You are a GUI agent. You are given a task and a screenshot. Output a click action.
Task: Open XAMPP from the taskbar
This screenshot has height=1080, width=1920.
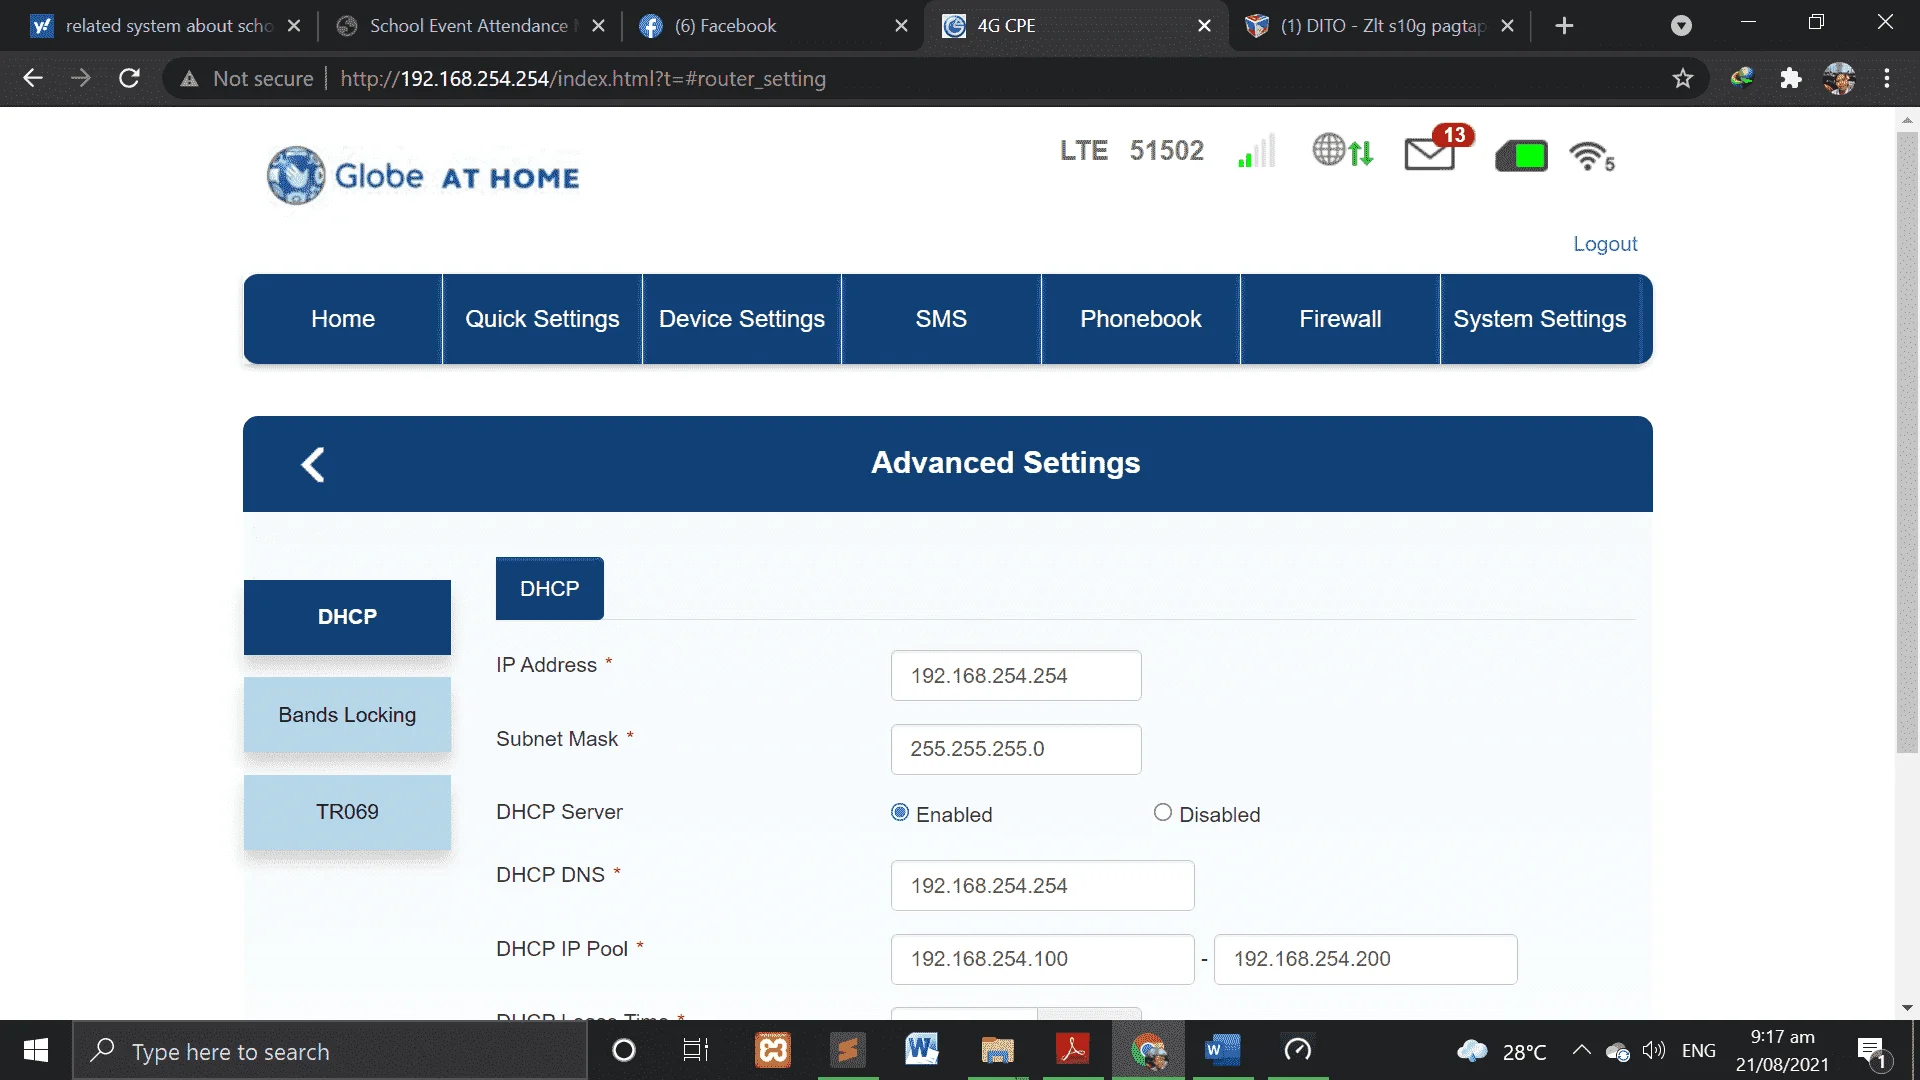(x=773, y=1050)
